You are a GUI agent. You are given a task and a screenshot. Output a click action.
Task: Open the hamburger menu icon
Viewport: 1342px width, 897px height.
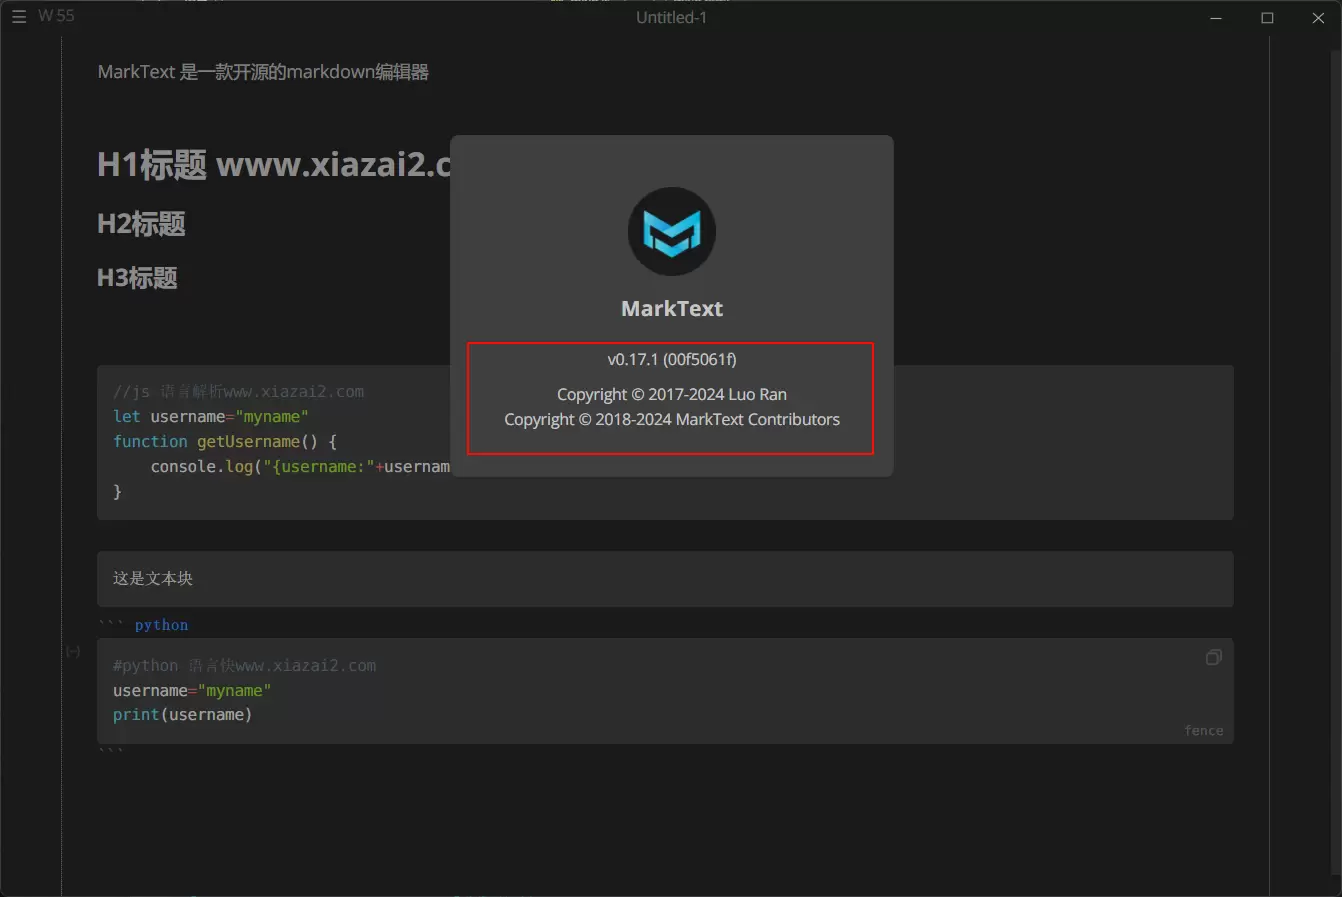coord(19,17)
